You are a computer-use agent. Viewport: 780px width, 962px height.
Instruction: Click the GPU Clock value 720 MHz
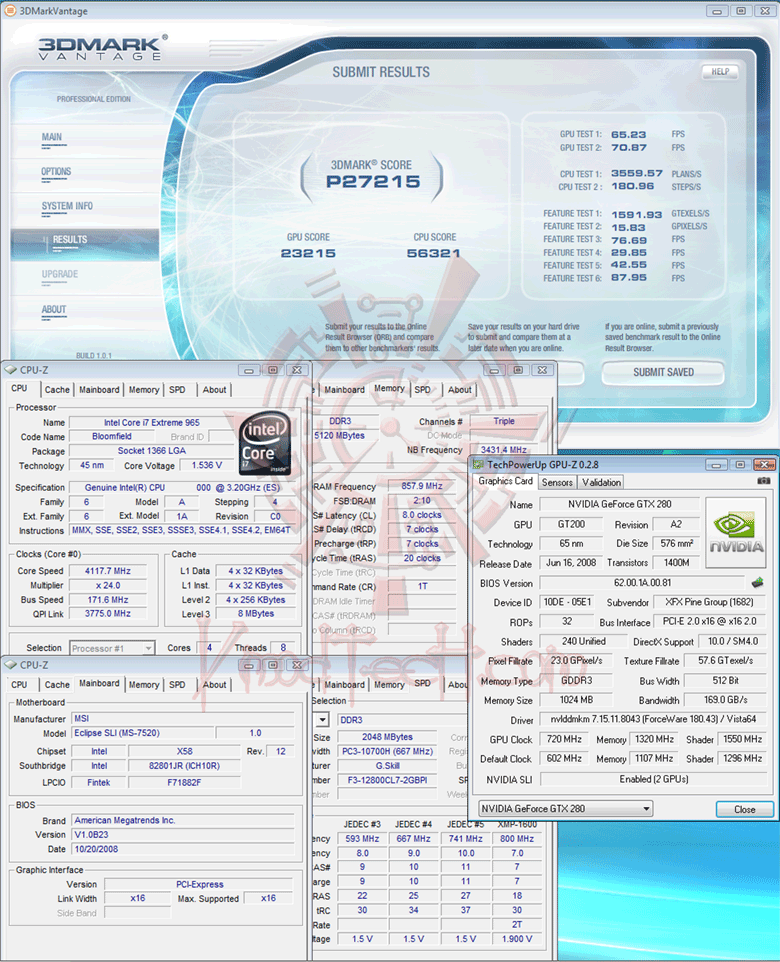pyautogui.click(x=564, y=739)
